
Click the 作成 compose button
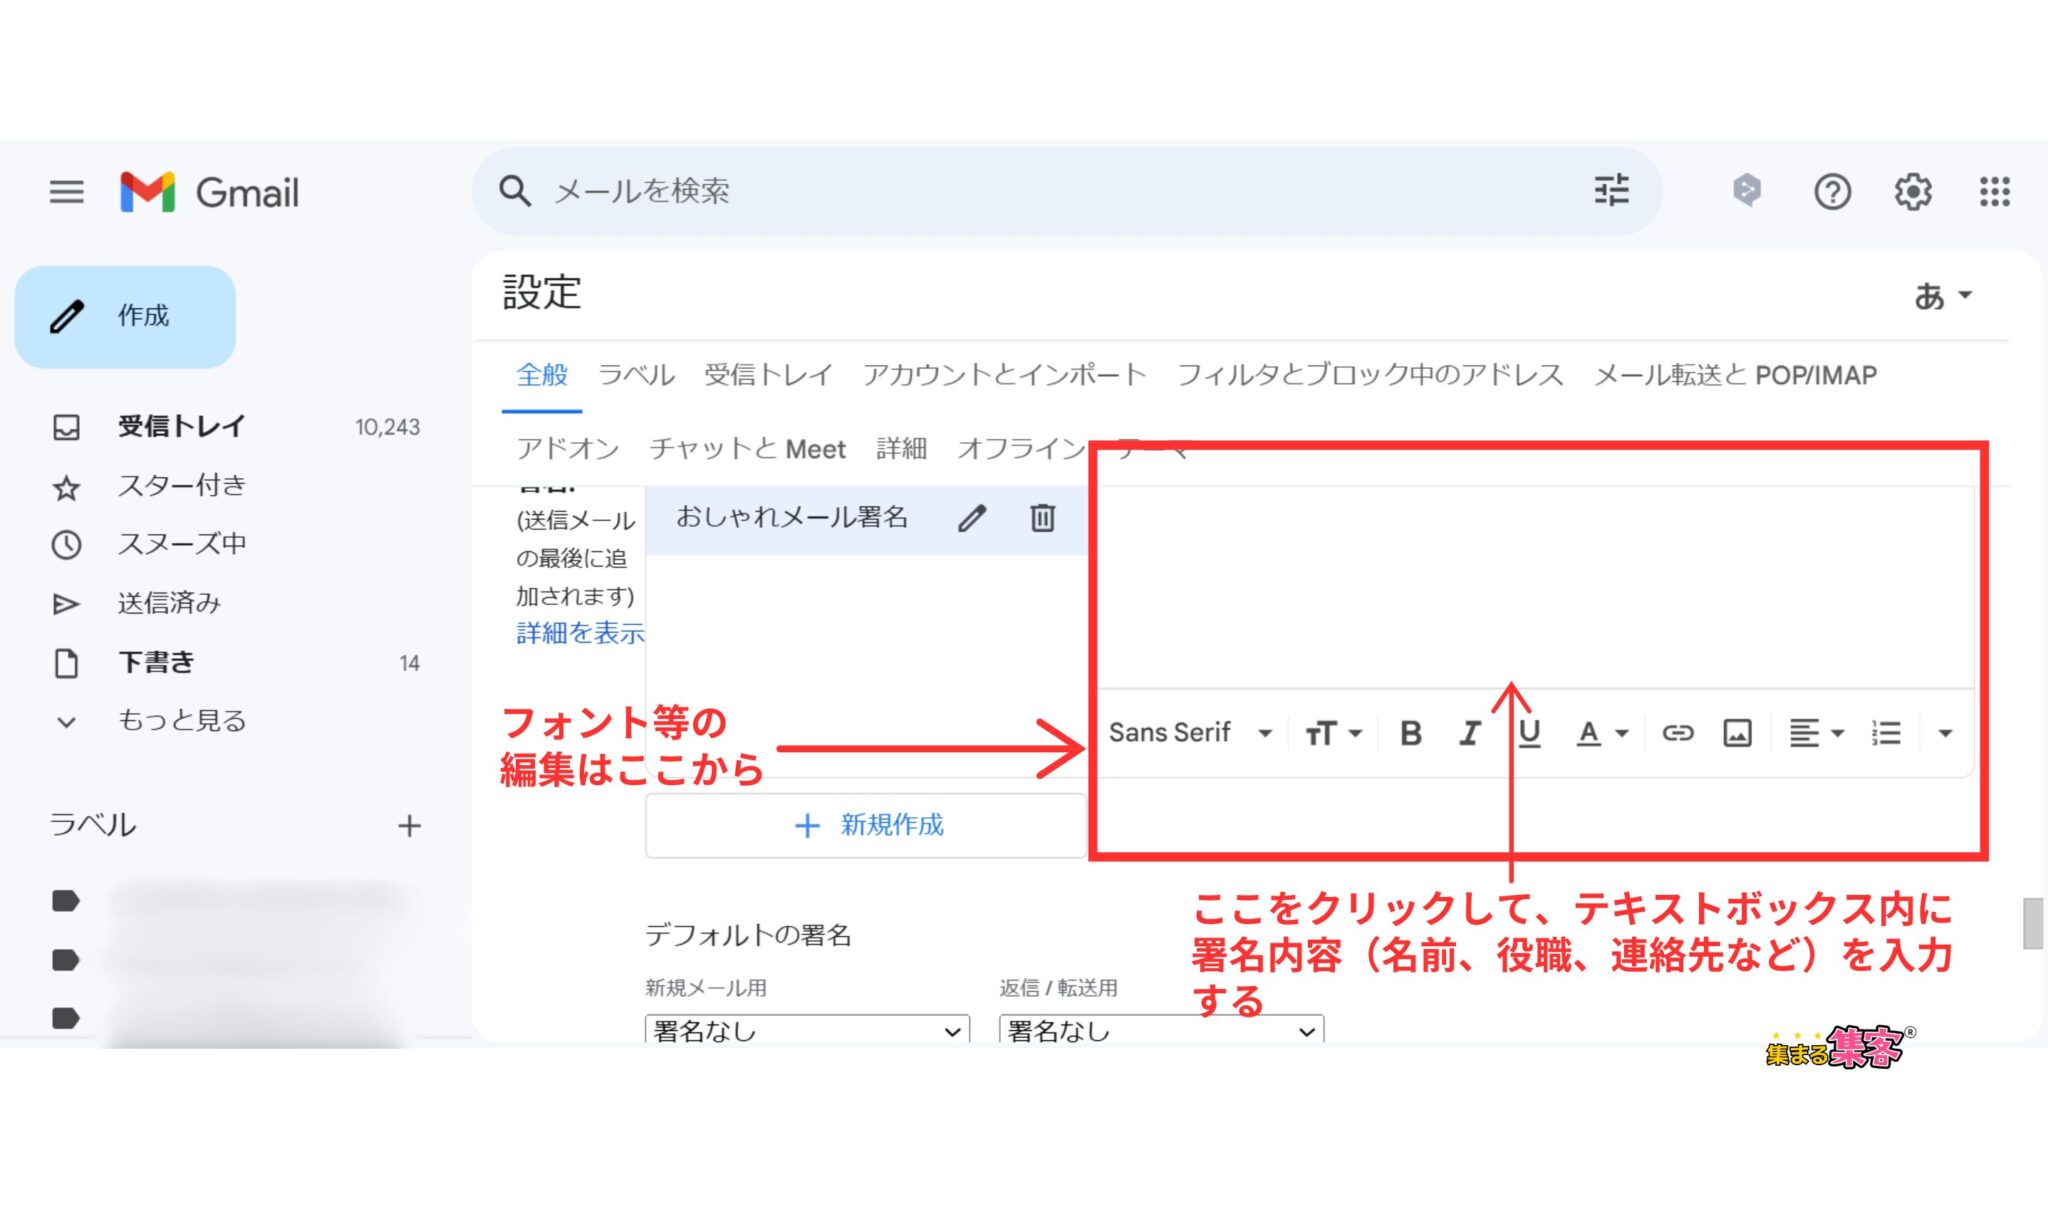[125, 316]
